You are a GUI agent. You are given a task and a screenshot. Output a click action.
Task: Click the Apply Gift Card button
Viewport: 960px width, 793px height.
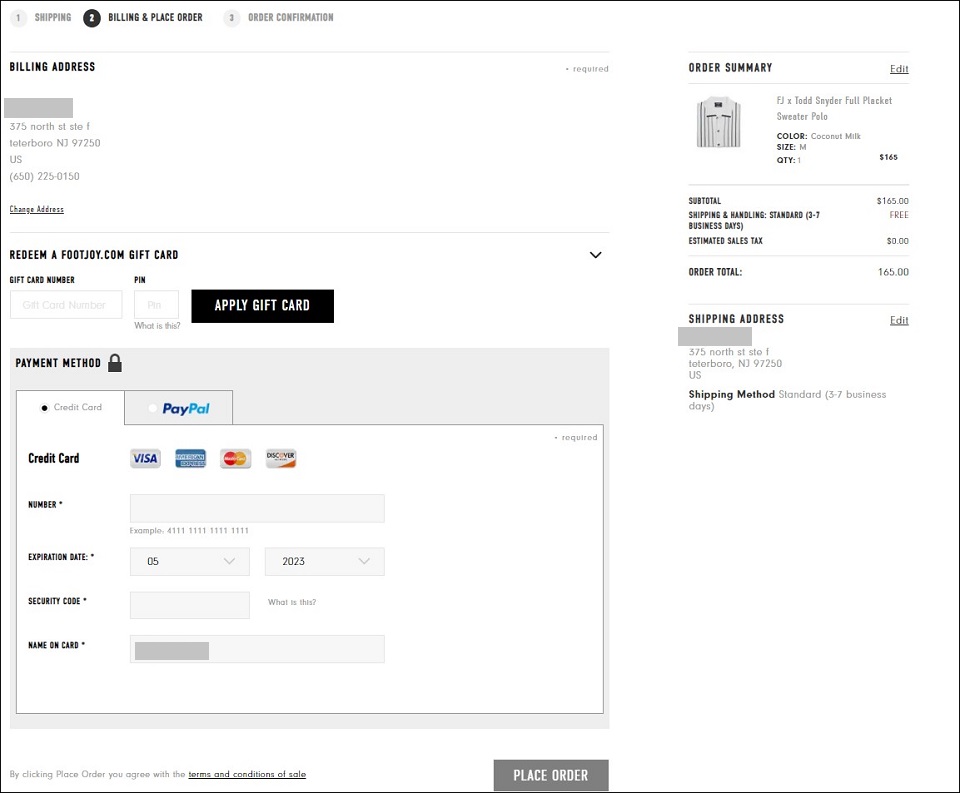(x=263, y=306)
